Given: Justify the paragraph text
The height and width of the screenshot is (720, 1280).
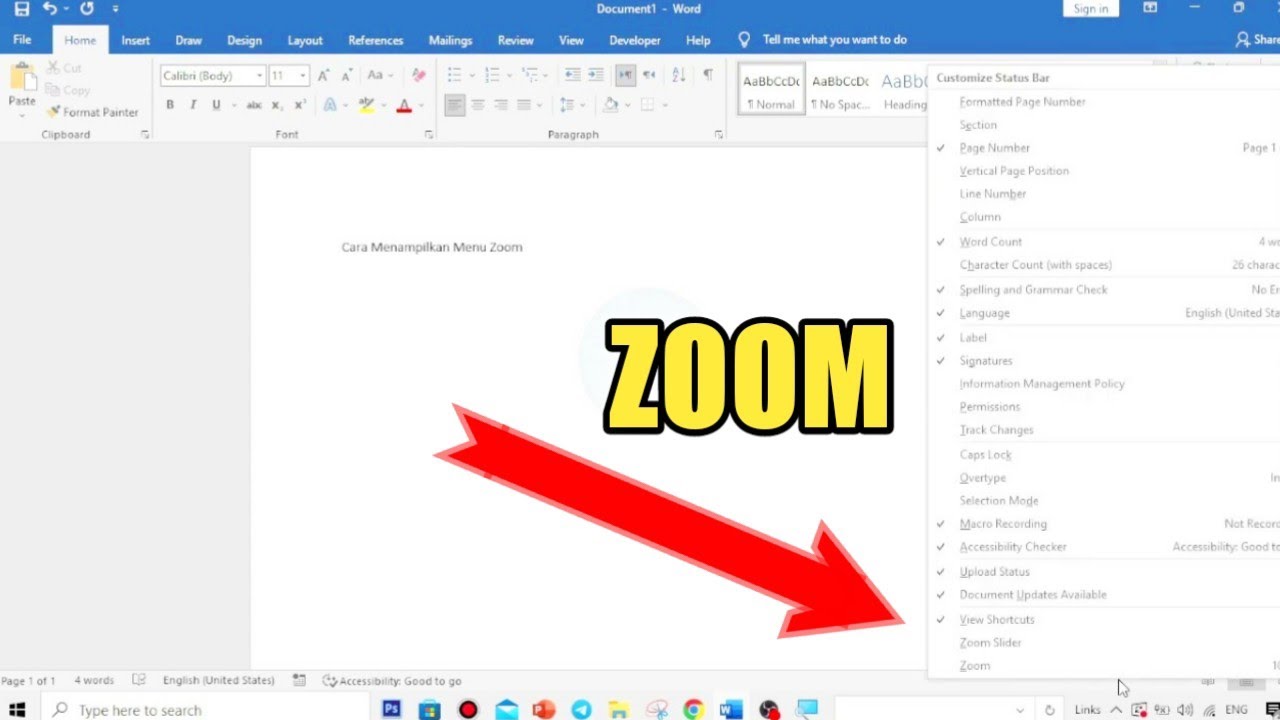Looking at the screenshot, I should [524, 105].
